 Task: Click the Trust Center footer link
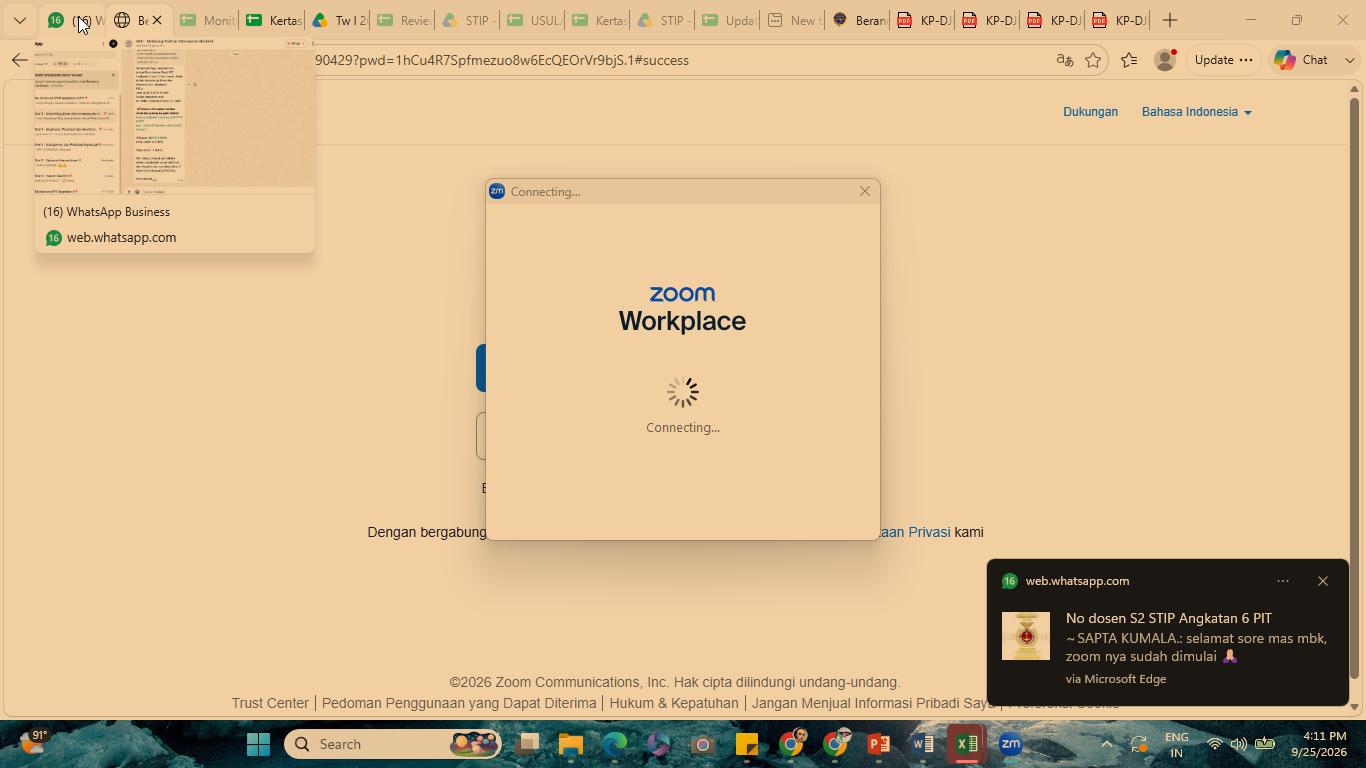tap(270, 703)
